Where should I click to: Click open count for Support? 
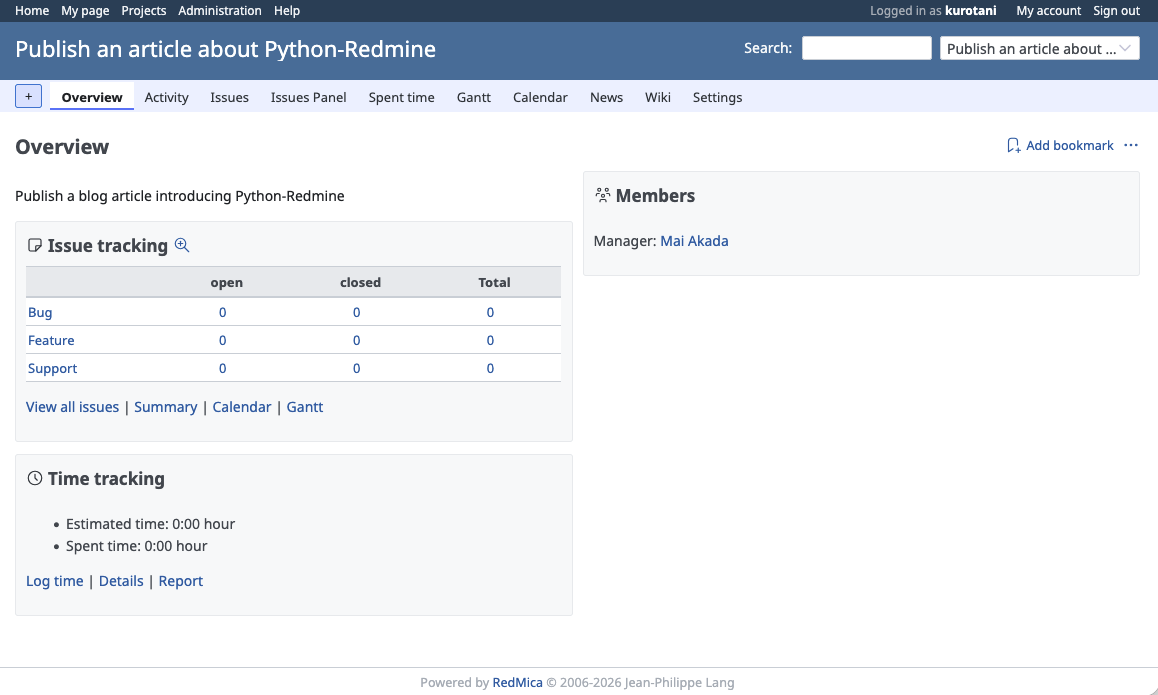tap(222, 369)
